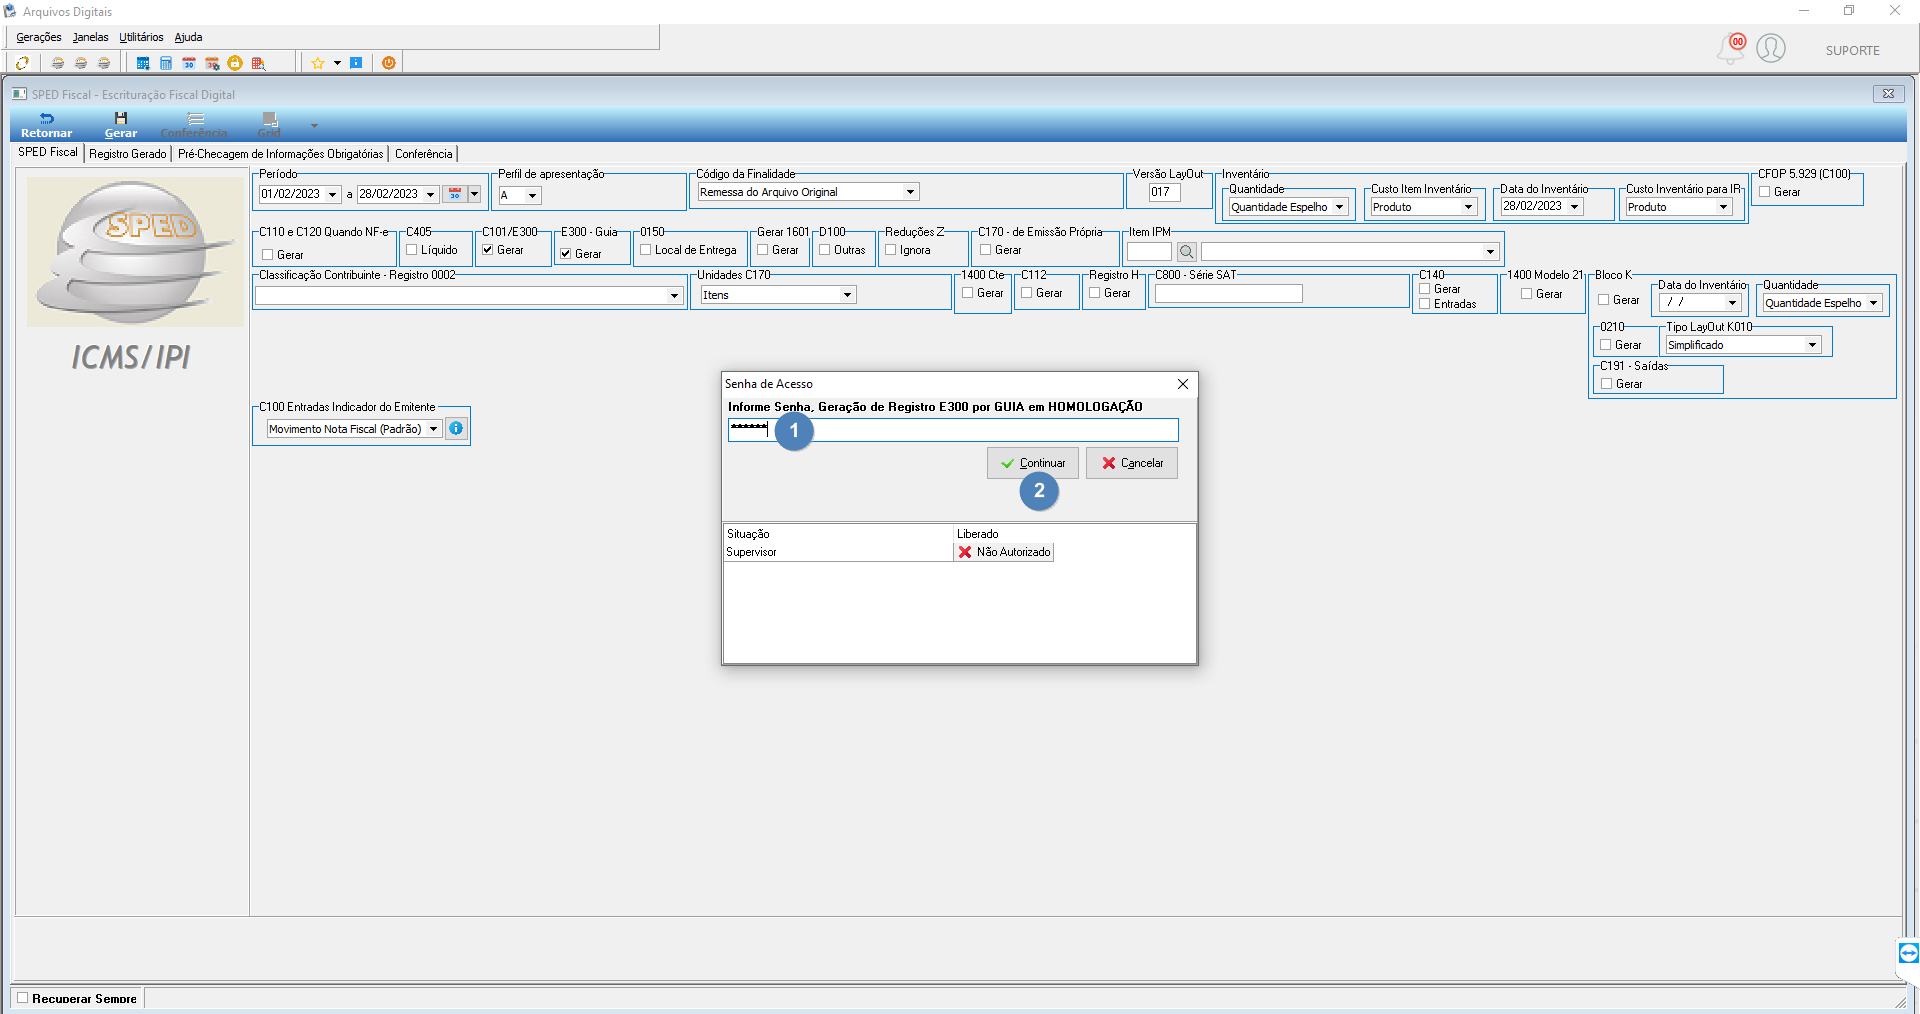Click the Retornar button in SPED Fiscal
1920x1014 pixels.
coord(47,125)
